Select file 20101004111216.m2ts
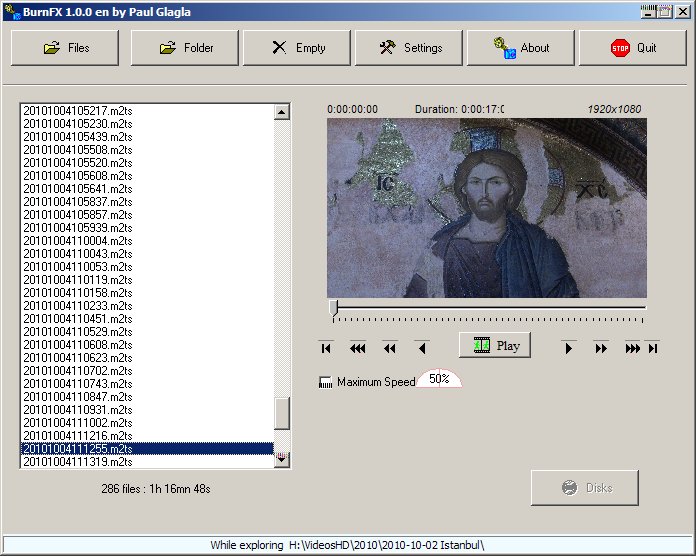 click(x=147, y=435)
